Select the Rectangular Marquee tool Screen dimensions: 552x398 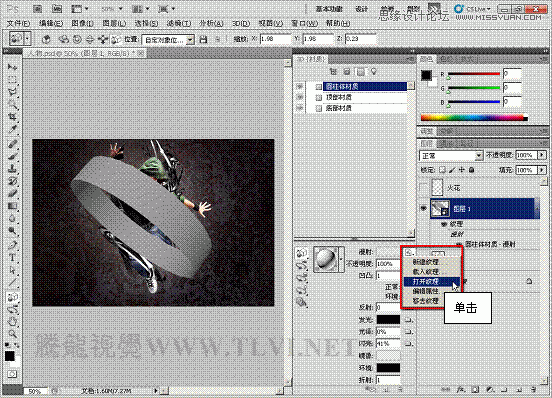click(x=12, y=80)
